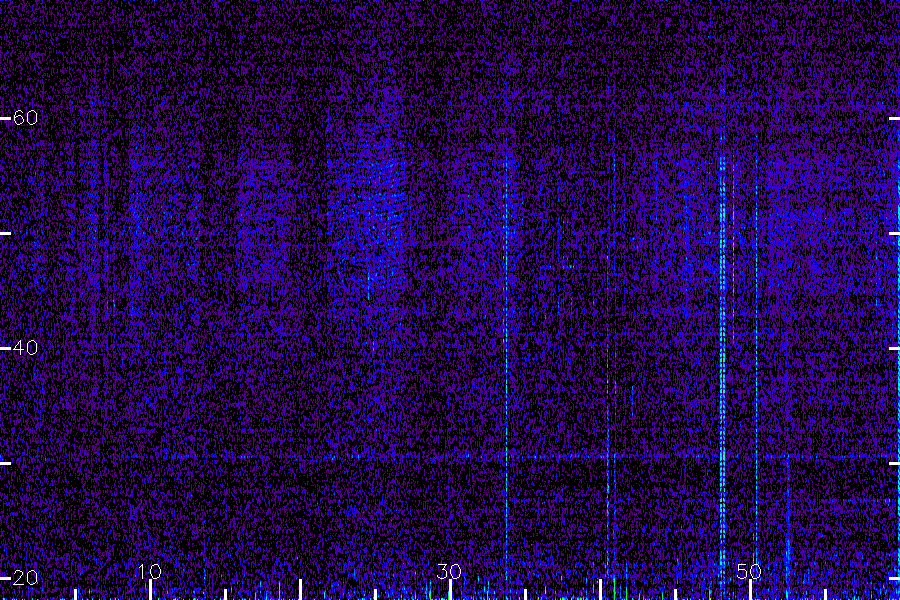Viewport: 900px width, 600px height.
Task: Click the "10" label on the horizontal axis
Action: (150, 571)
